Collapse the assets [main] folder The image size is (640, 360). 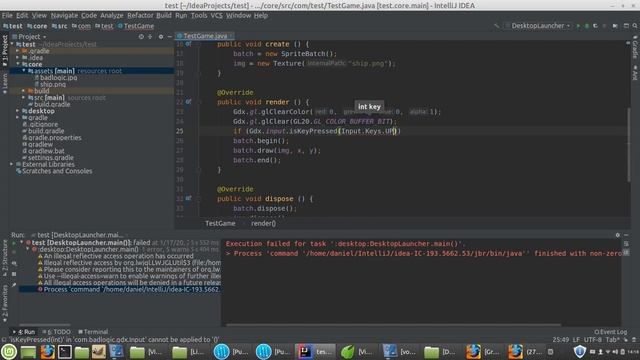click(24, 71)
